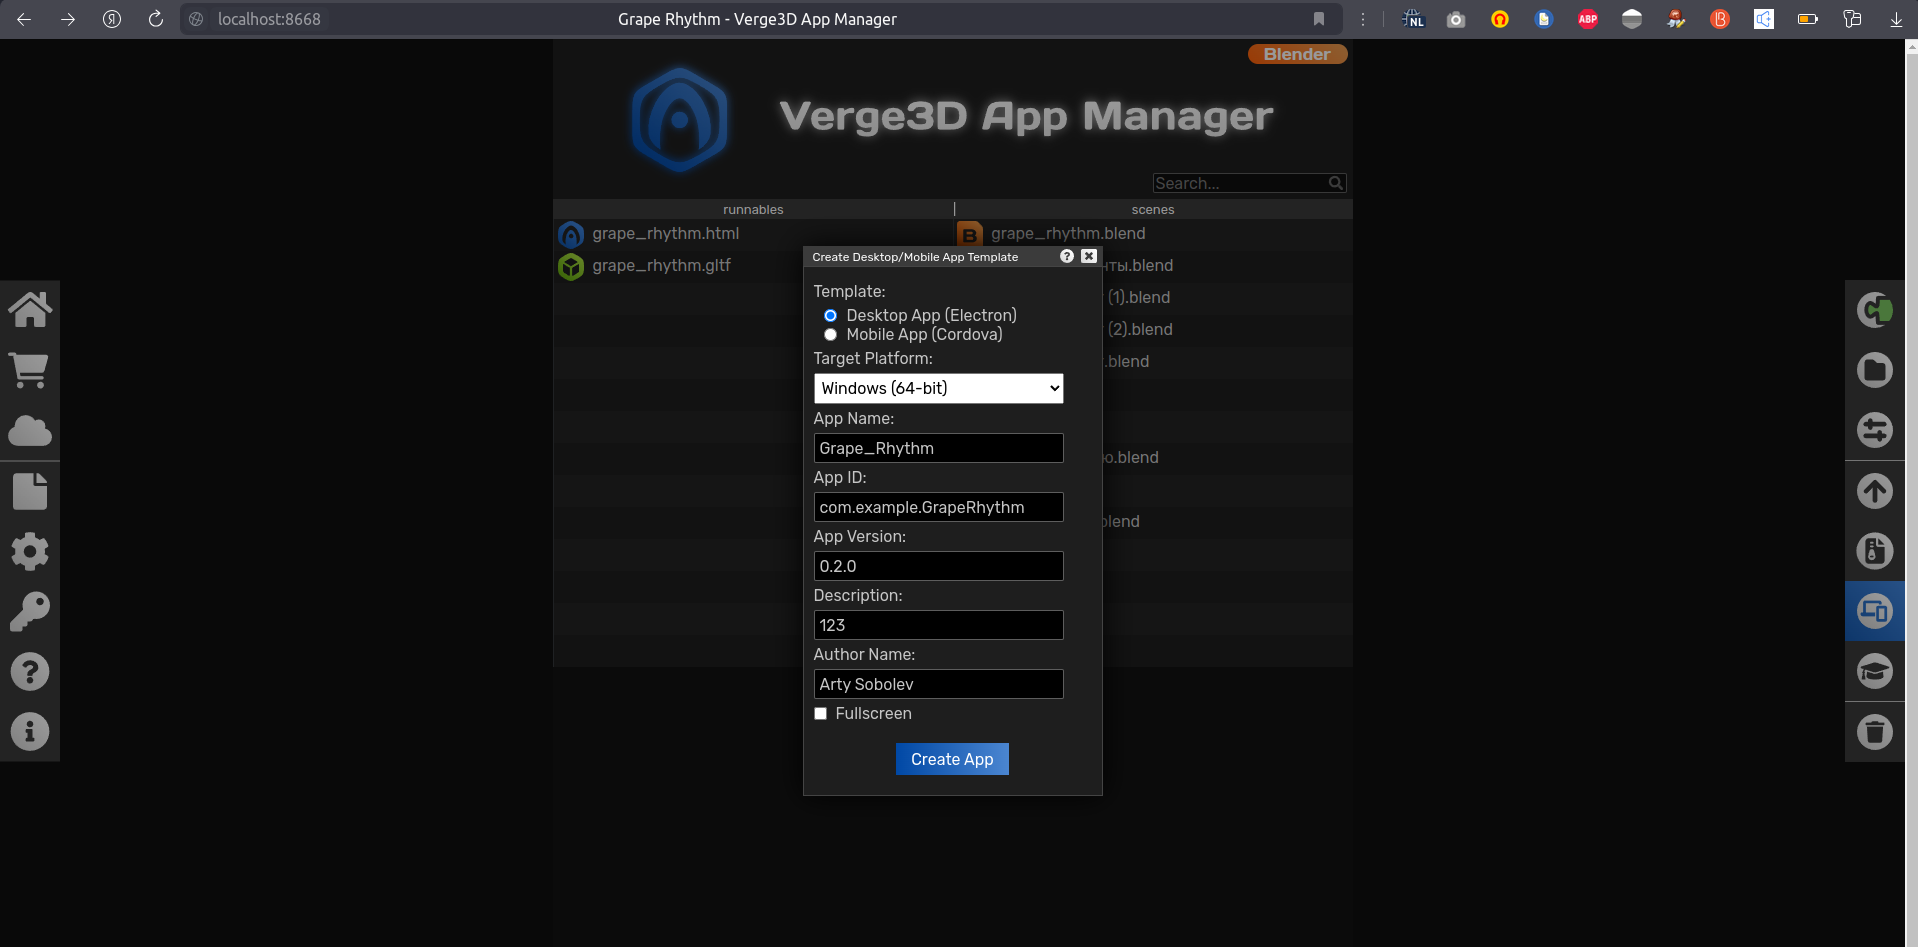
Task: Click the Search box in App Manager
Action: pos(1240,183)
